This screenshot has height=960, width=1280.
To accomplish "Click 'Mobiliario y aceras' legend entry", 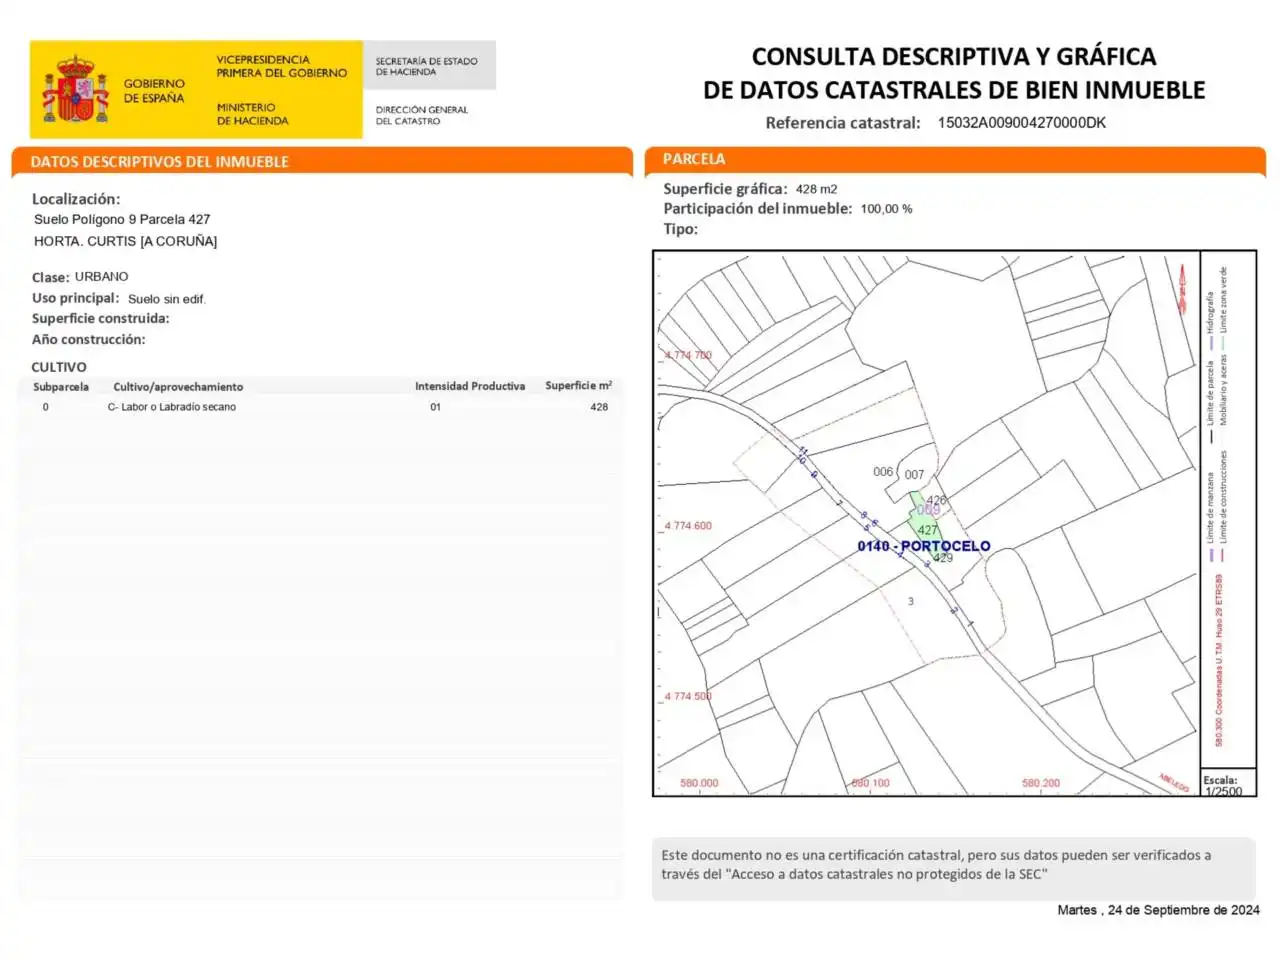I will point(1223,389).
